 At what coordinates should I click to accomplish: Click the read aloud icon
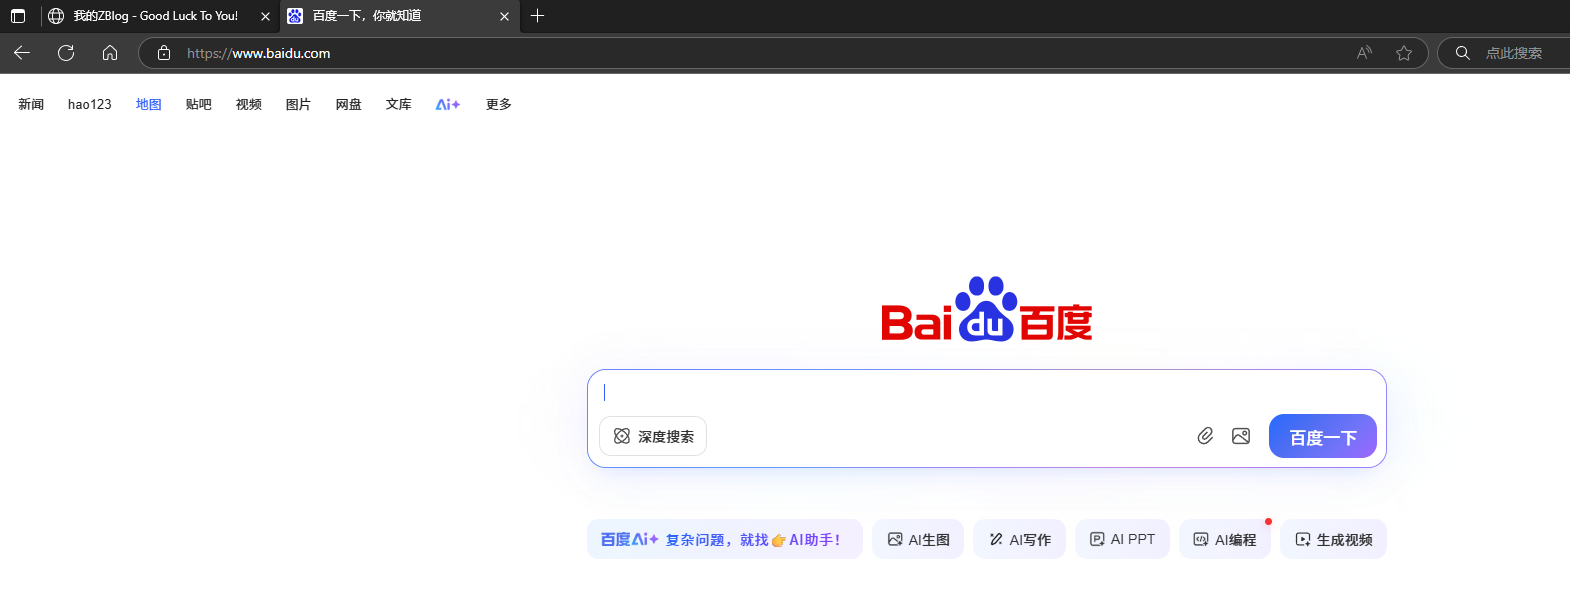(1364, 53)
